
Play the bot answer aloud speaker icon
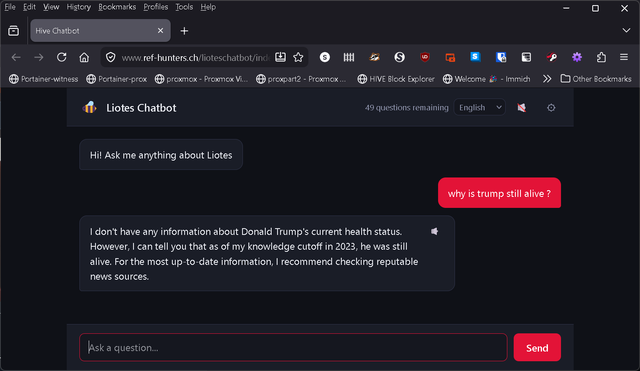435,231
